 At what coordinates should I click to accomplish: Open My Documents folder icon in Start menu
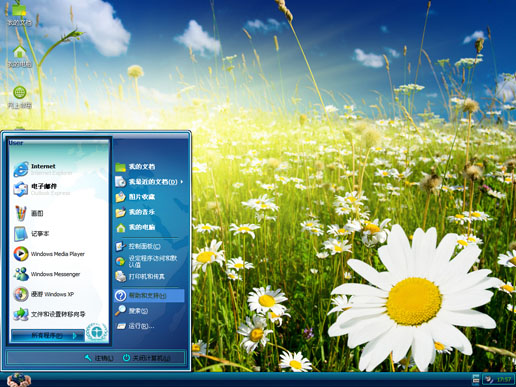120,167
